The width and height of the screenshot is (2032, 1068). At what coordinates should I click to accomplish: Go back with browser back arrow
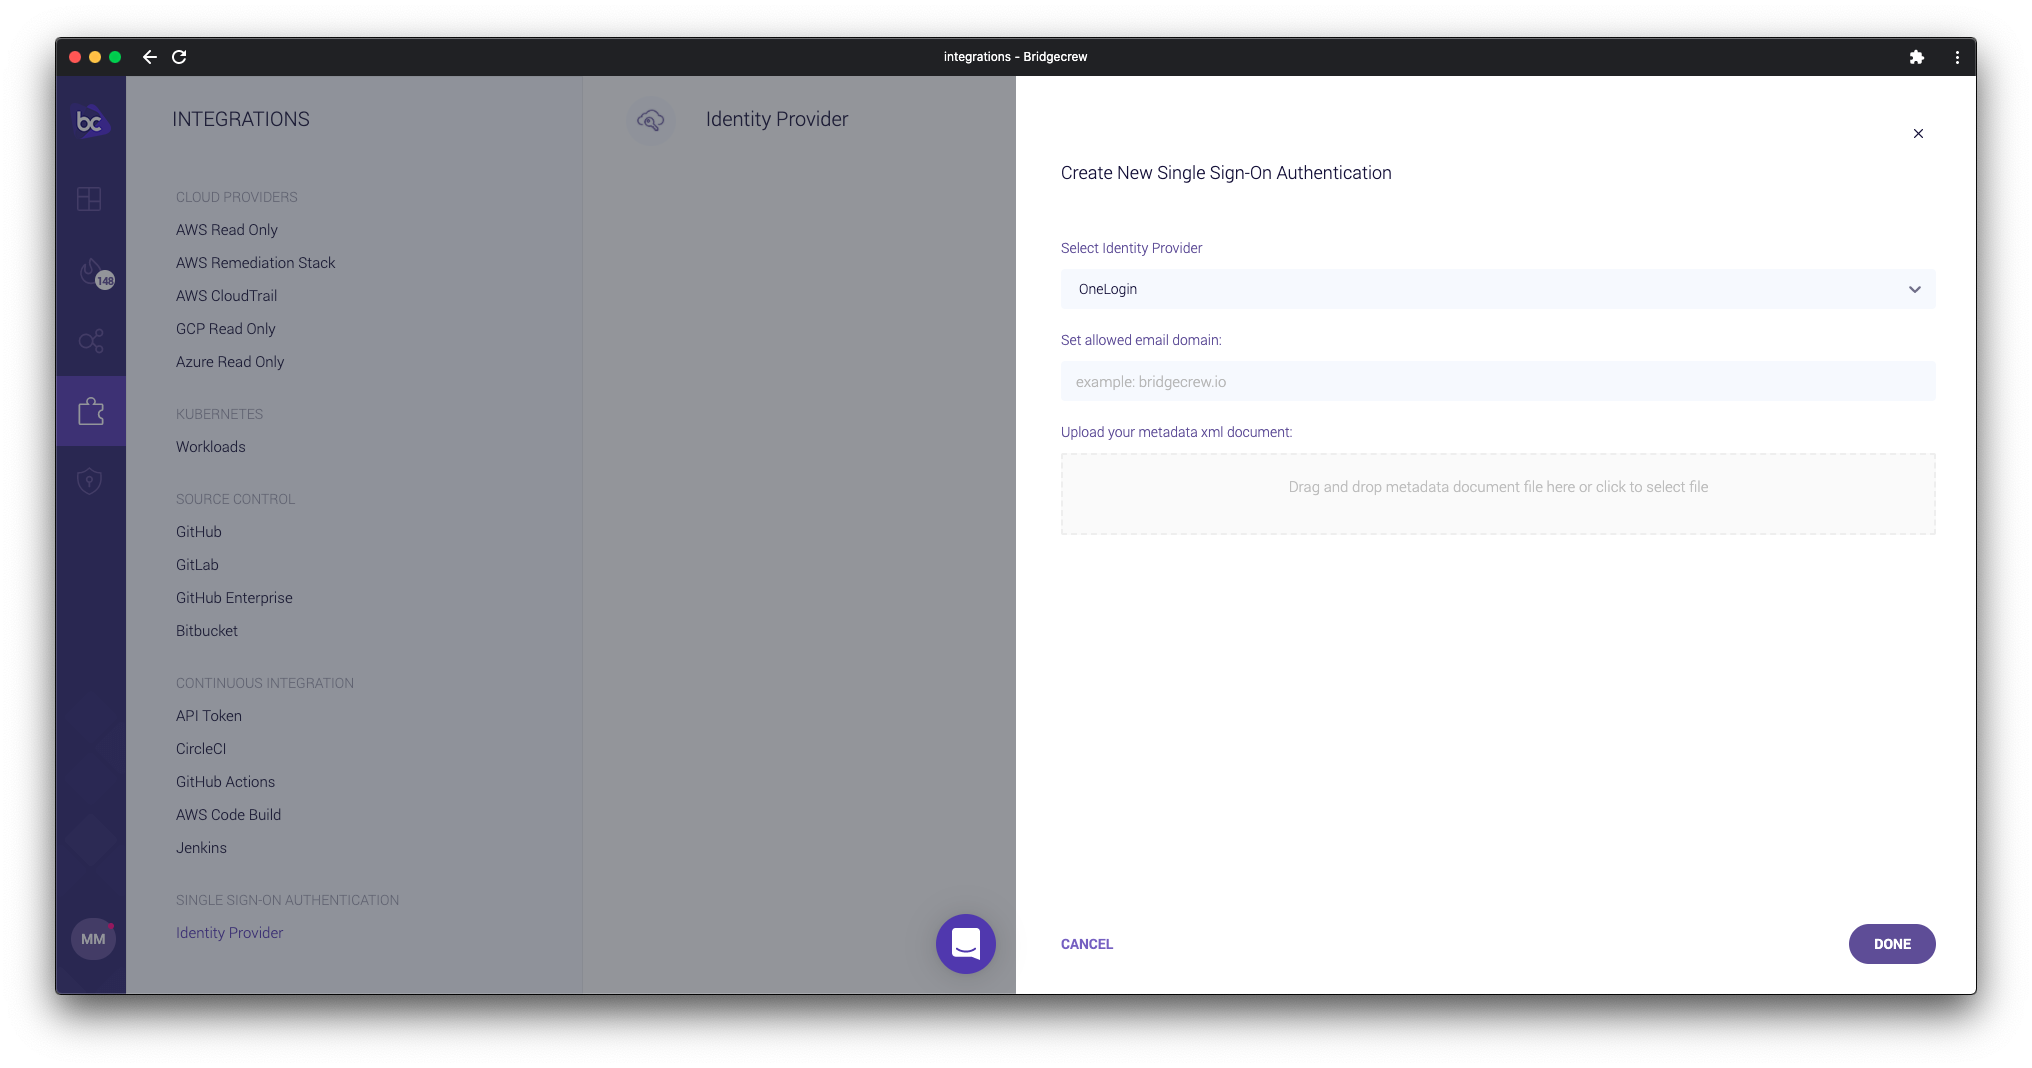point(150,57)
